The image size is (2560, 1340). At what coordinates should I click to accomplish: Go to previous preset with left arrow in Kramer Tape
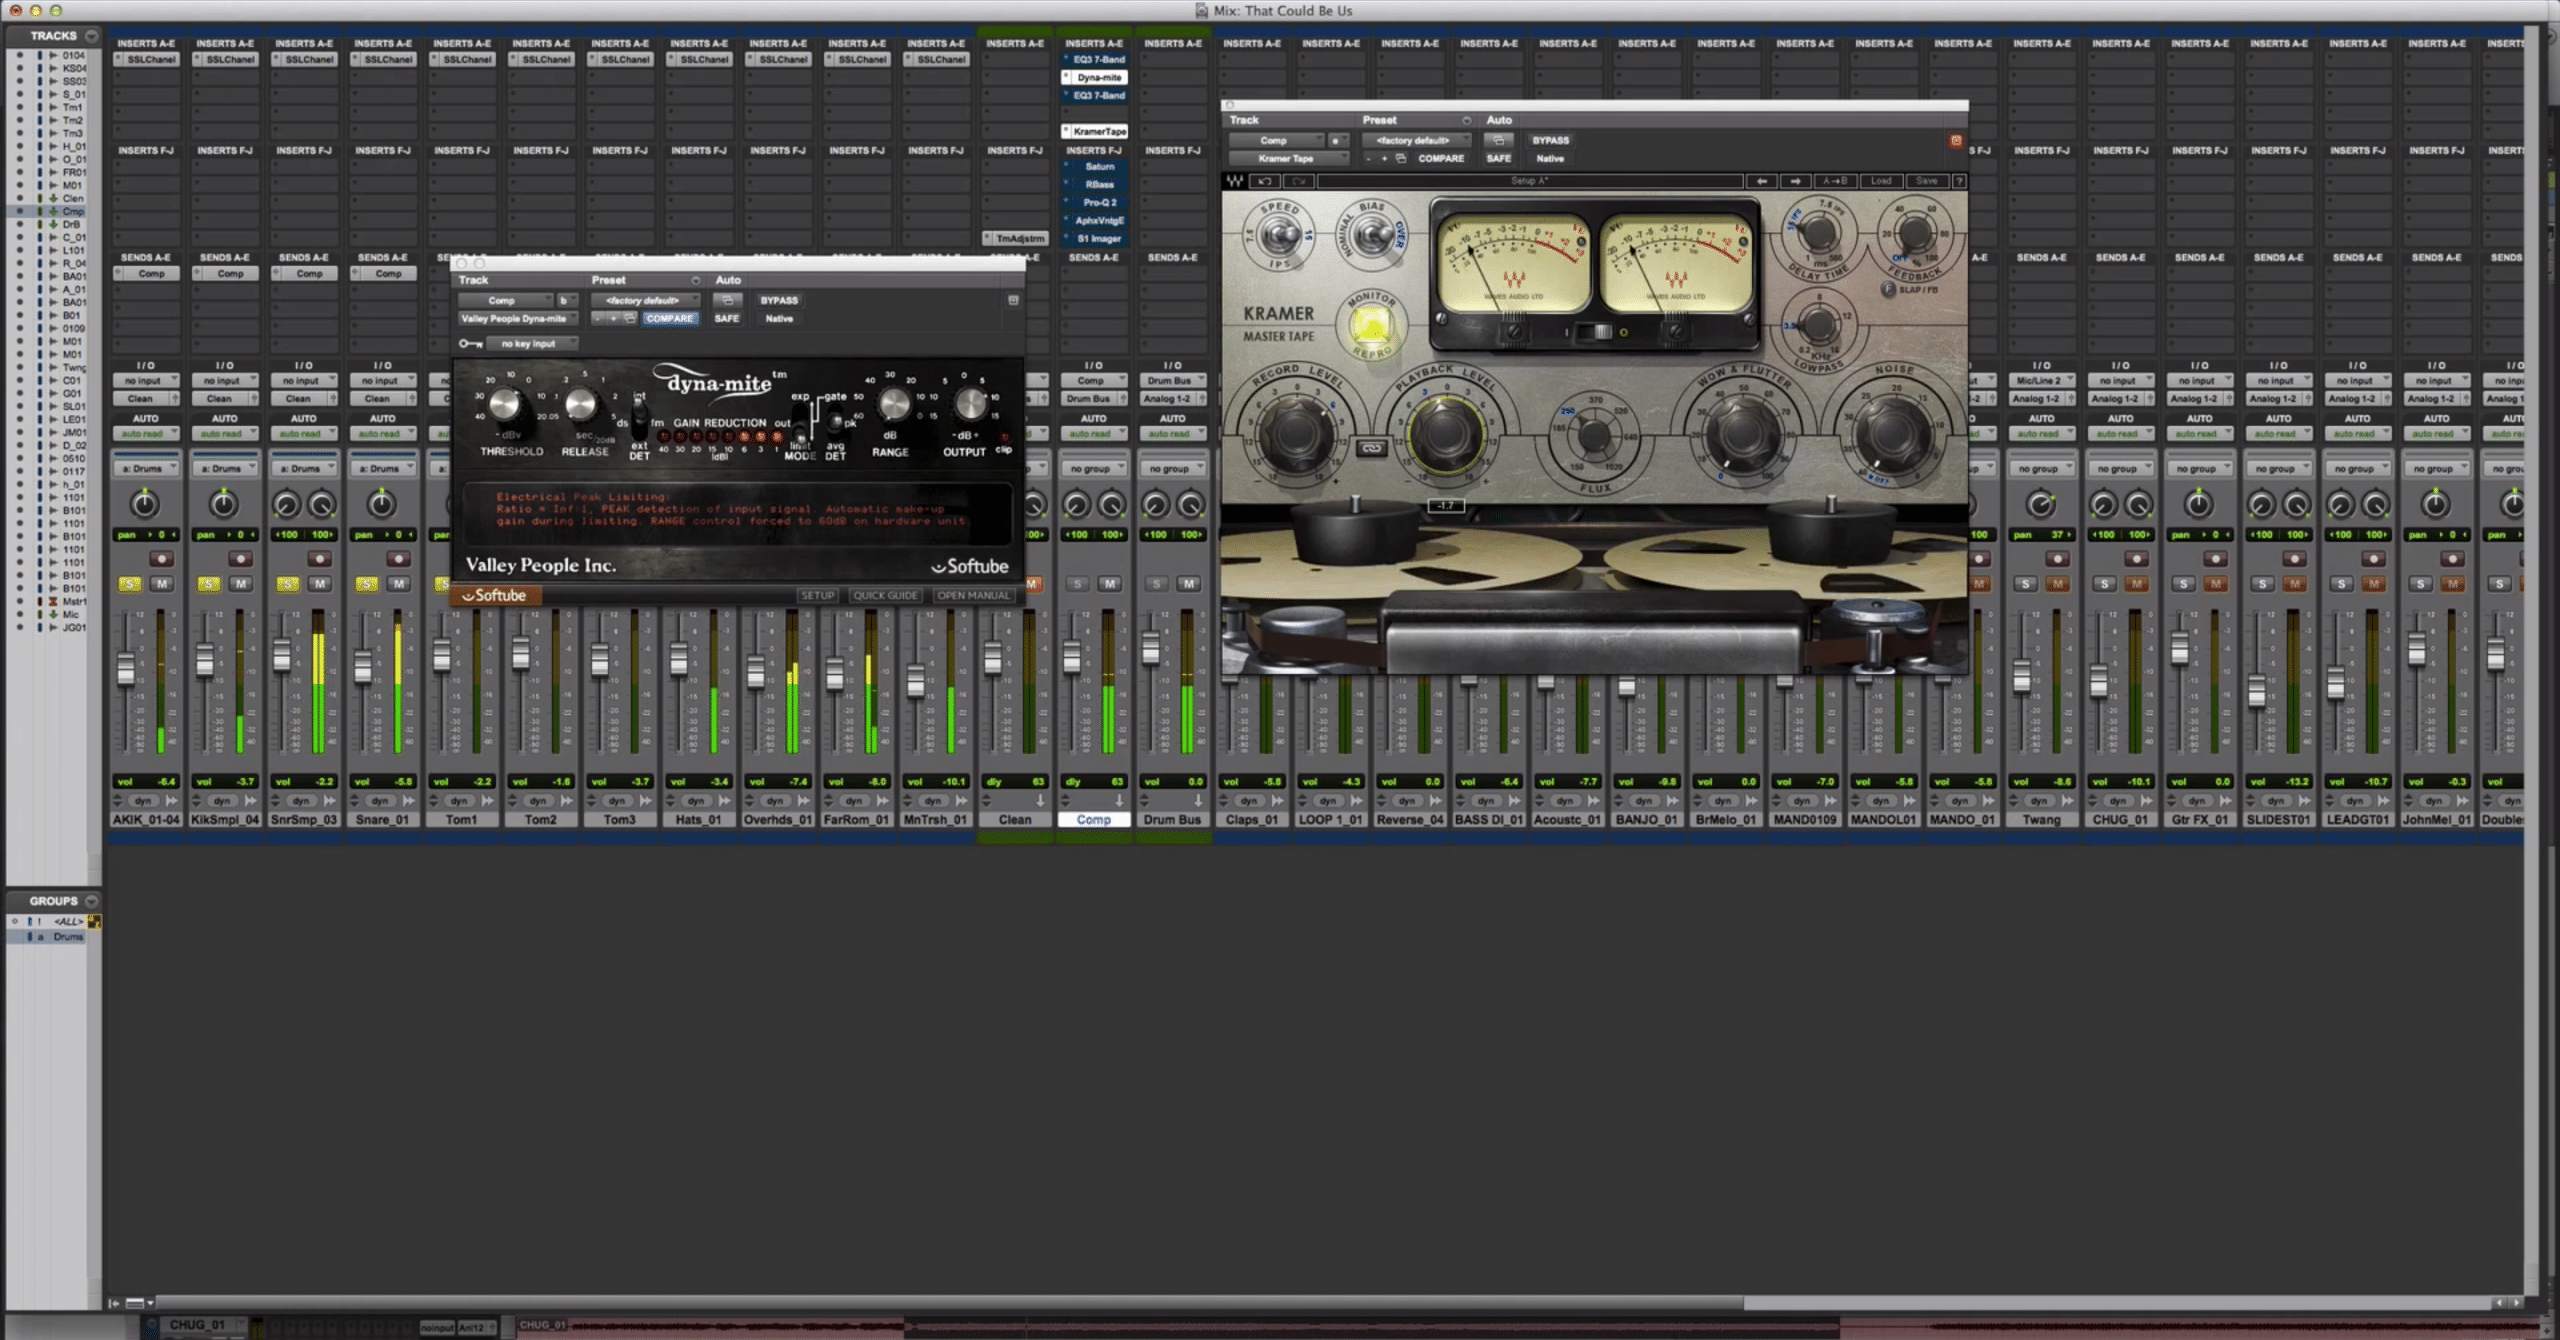(1761, 181)
